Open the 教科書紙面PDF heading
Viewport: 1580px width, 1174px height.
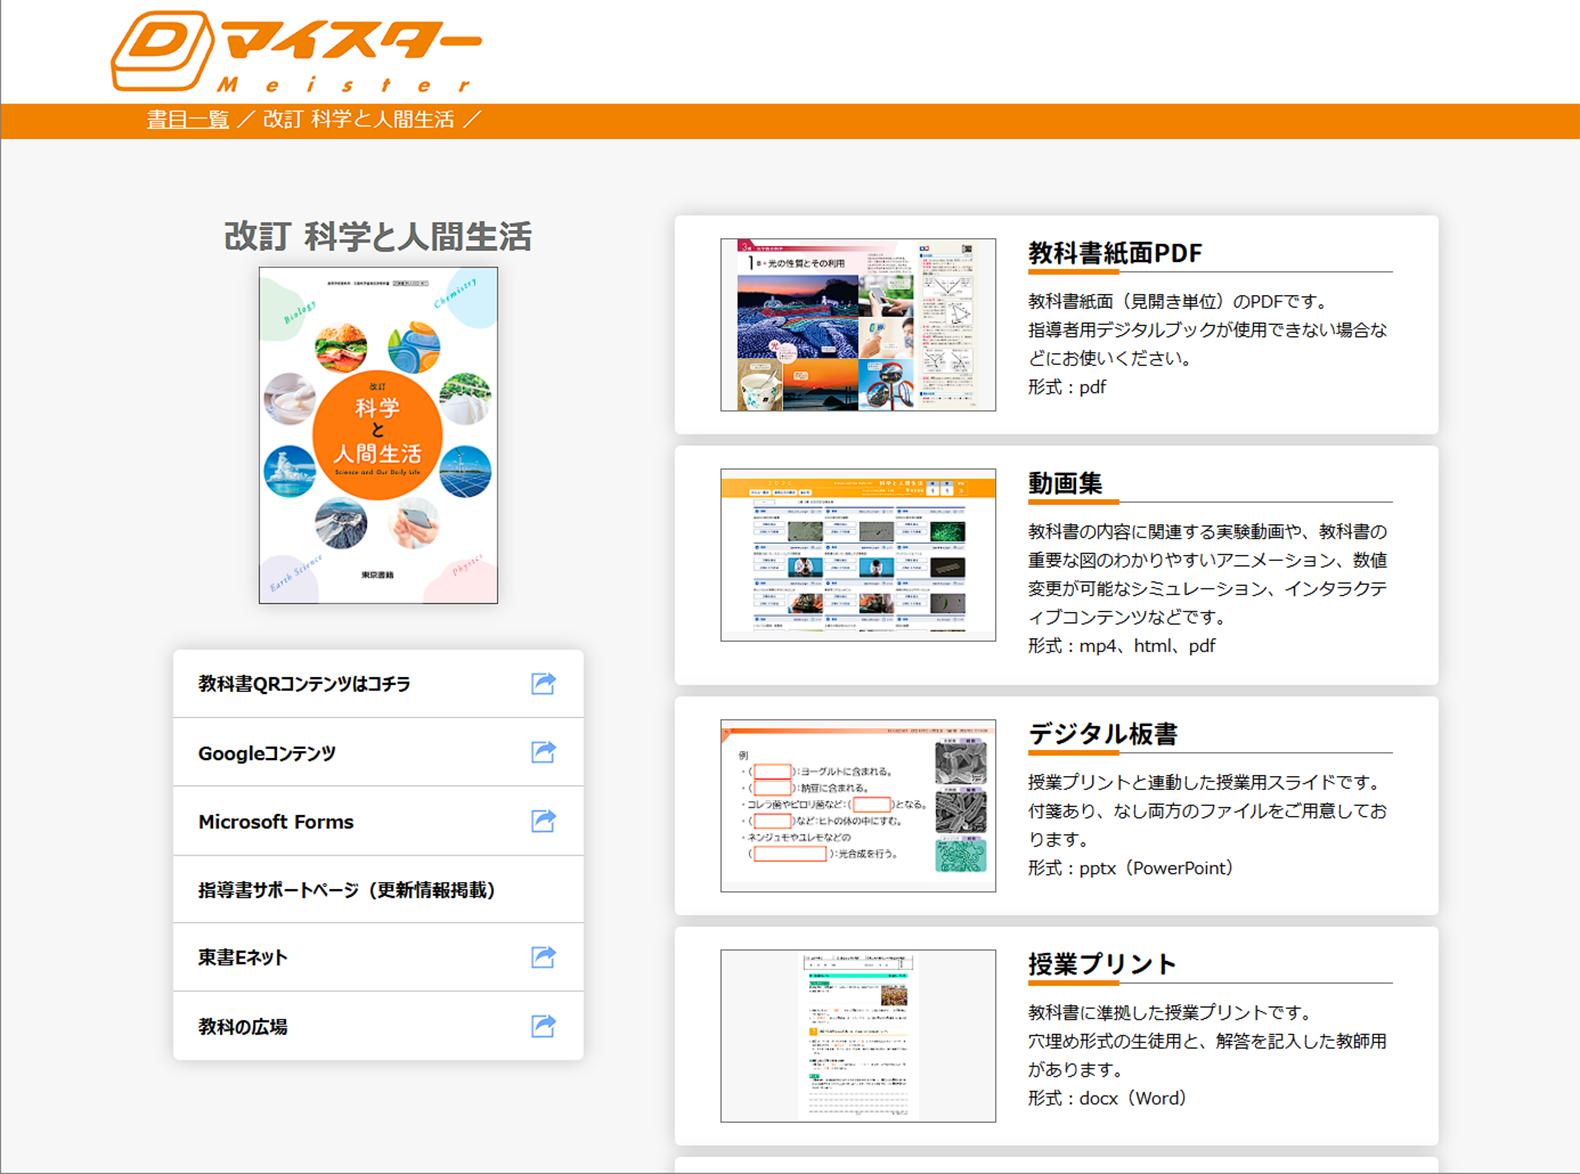(1115, 253)
